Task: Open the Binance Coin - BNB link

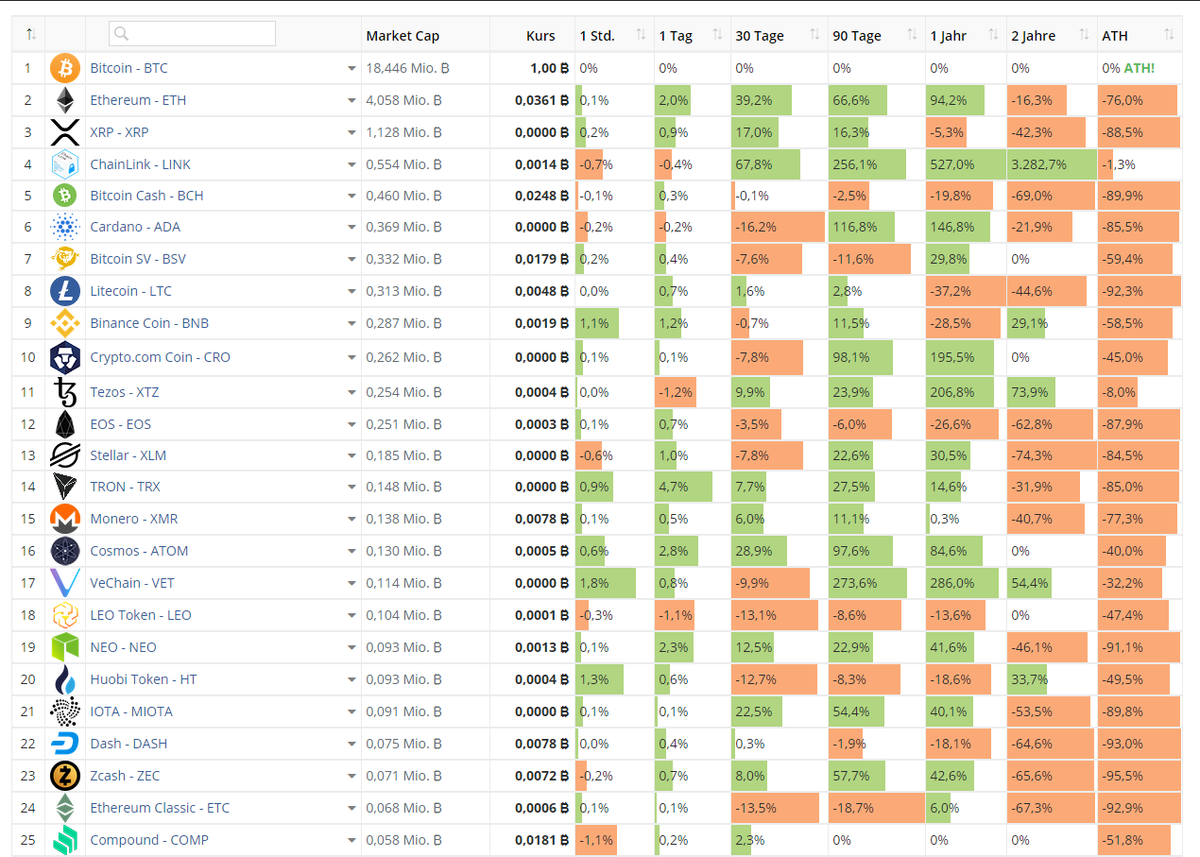Action: coord(150,323)
